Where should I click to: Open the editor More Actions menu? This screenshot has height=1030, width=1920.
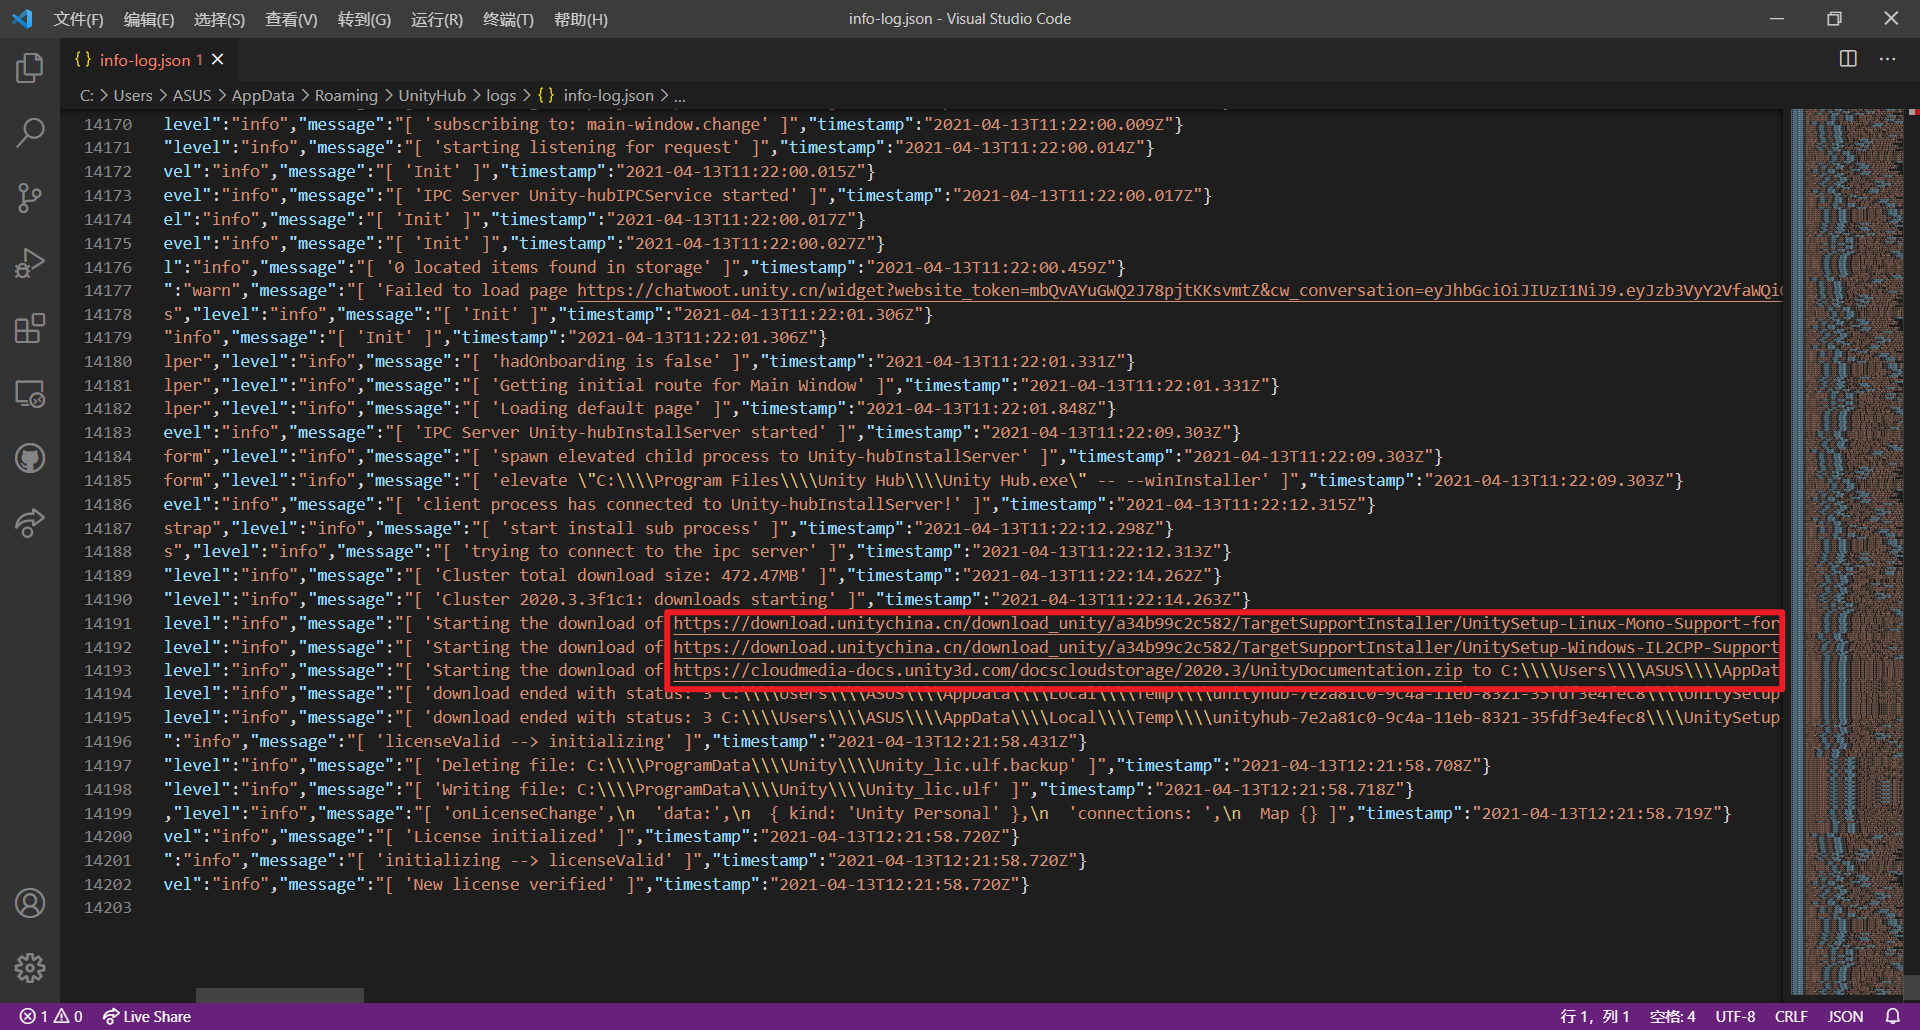(x=1887, y=59)
